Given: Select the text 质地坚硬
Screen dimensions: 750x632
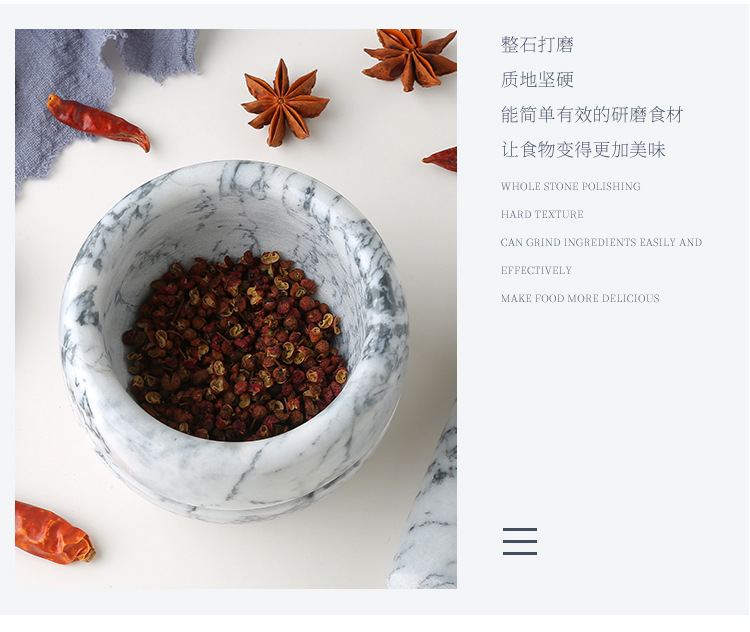Looking at the screenshot, I should pyautogui.click(x=537, y=79).
